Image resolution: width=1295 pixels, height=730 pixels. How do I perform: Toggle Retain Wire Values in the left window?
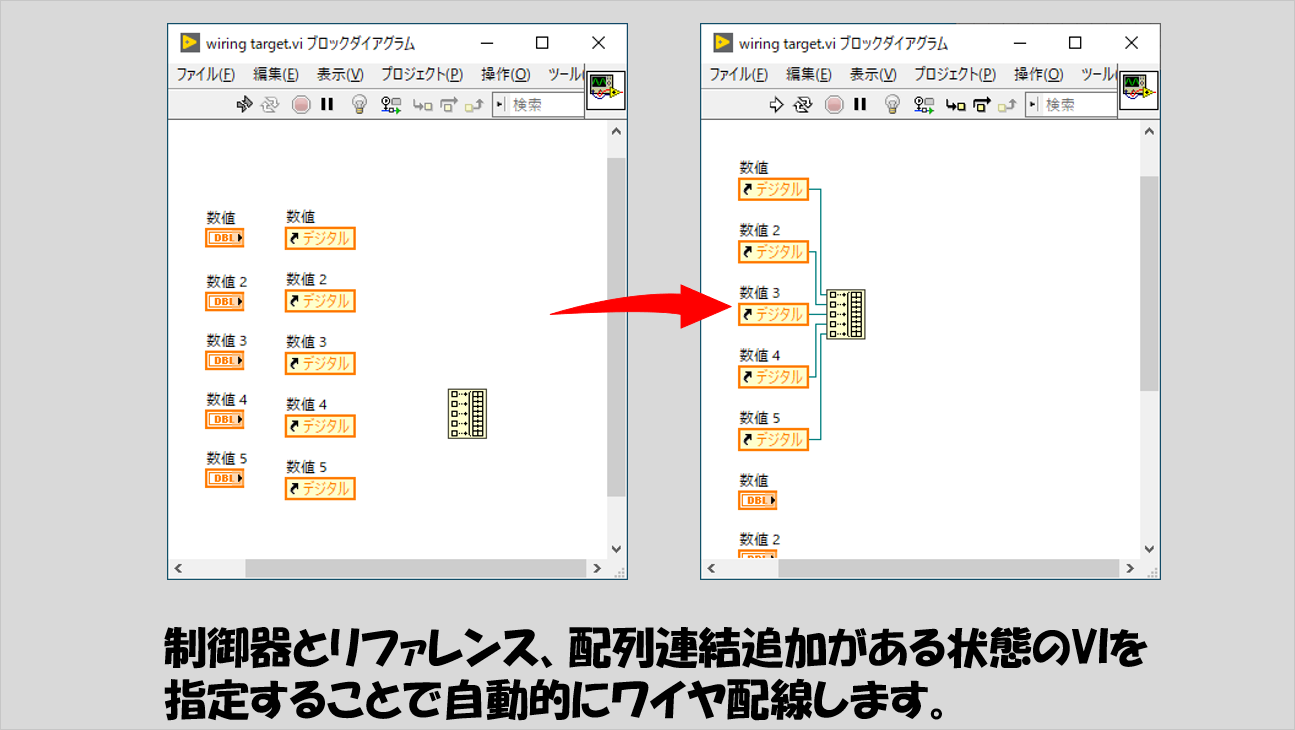391,104
